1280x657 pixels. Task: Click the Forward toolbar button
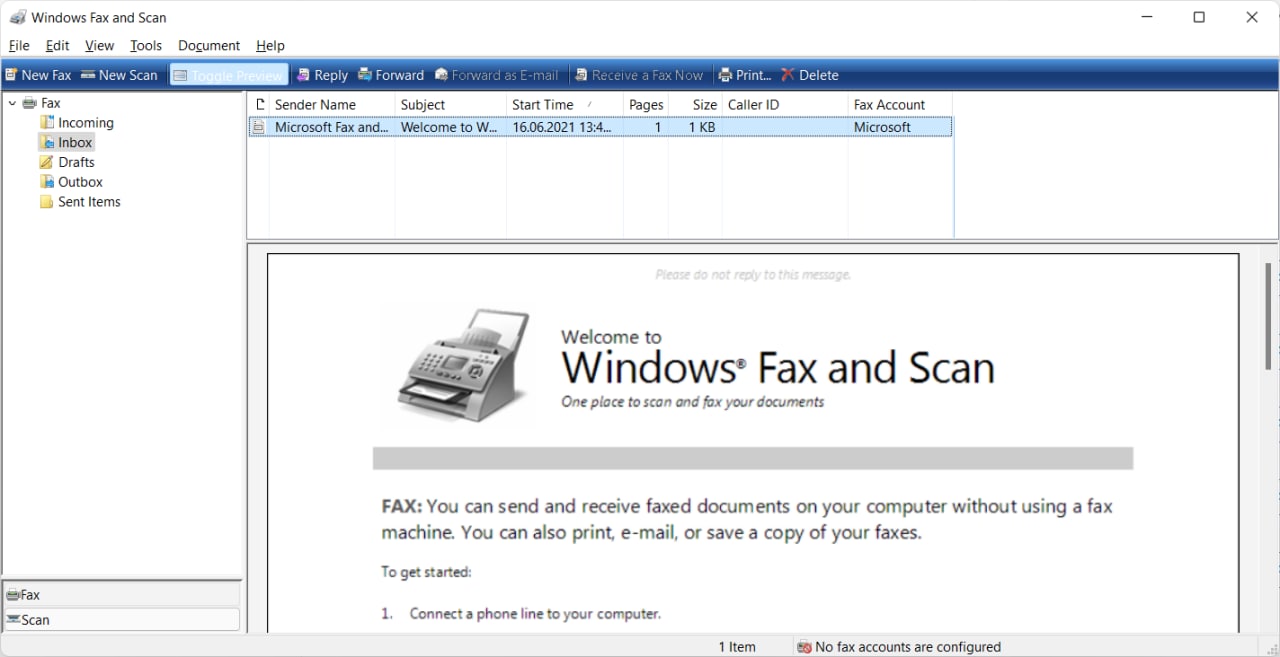pyautogui.click(x=391, y=75)
